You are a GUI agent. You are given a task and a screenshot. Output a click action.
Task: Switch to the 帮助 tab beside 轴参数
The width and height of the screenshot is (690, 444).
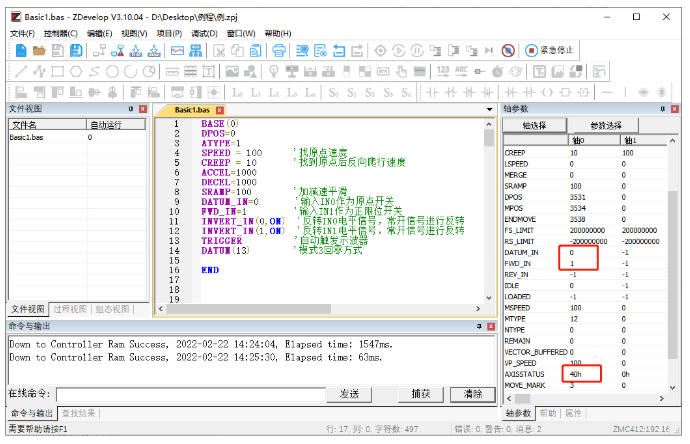(x=548, y=413)
